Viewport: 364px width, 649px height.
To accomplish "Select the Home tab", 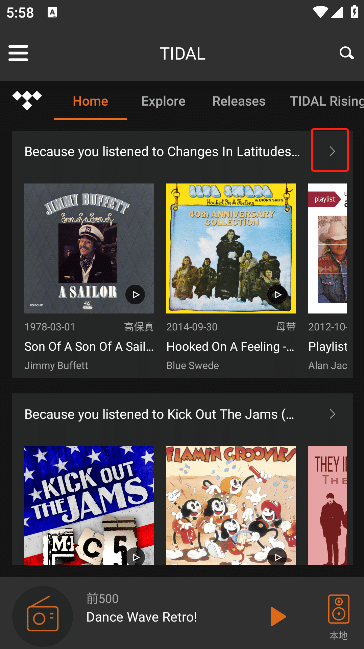I will tap(90, 101).
